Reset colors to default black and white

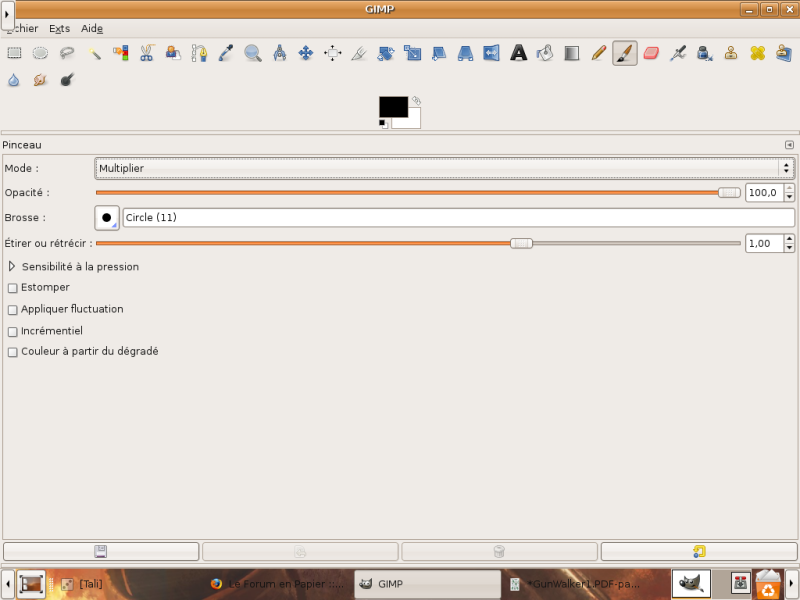pos(383,123)
